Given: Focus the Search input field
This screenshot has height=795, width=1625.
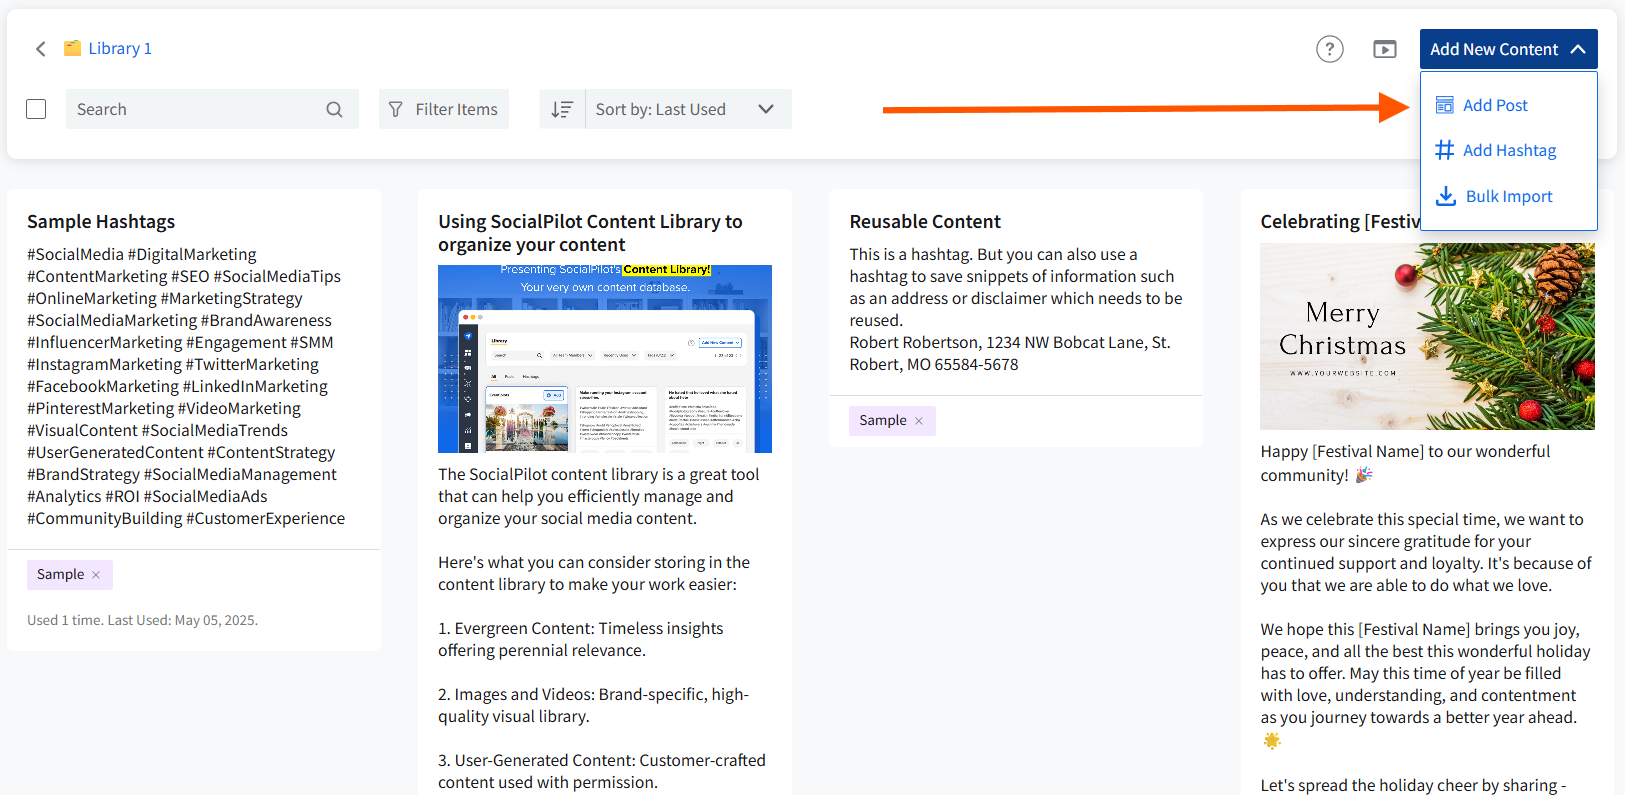Looking at the screenshot, I should 212,109.
